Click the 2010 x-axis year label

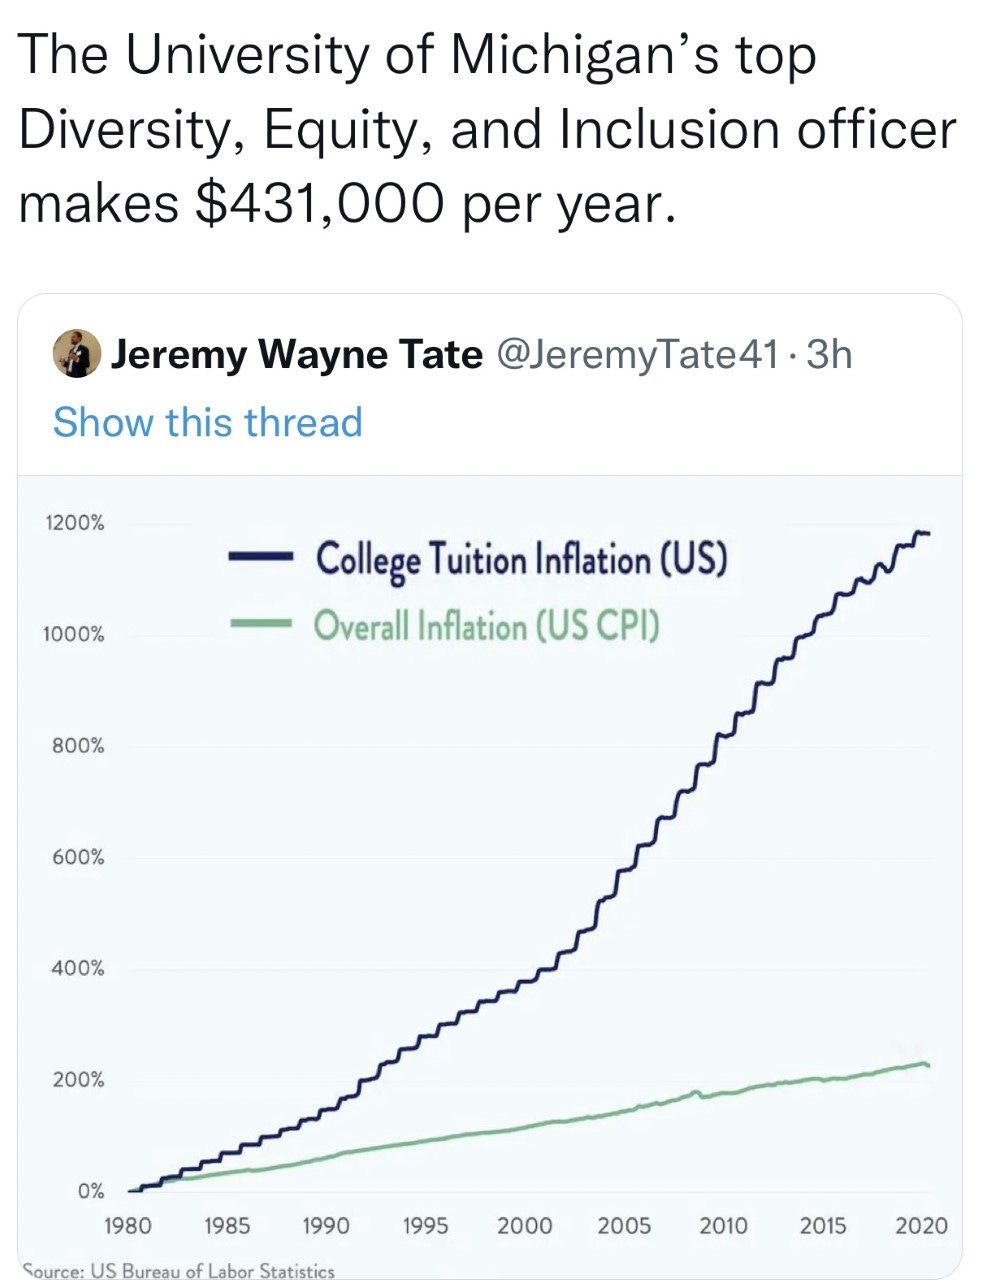click(723, 1226)
